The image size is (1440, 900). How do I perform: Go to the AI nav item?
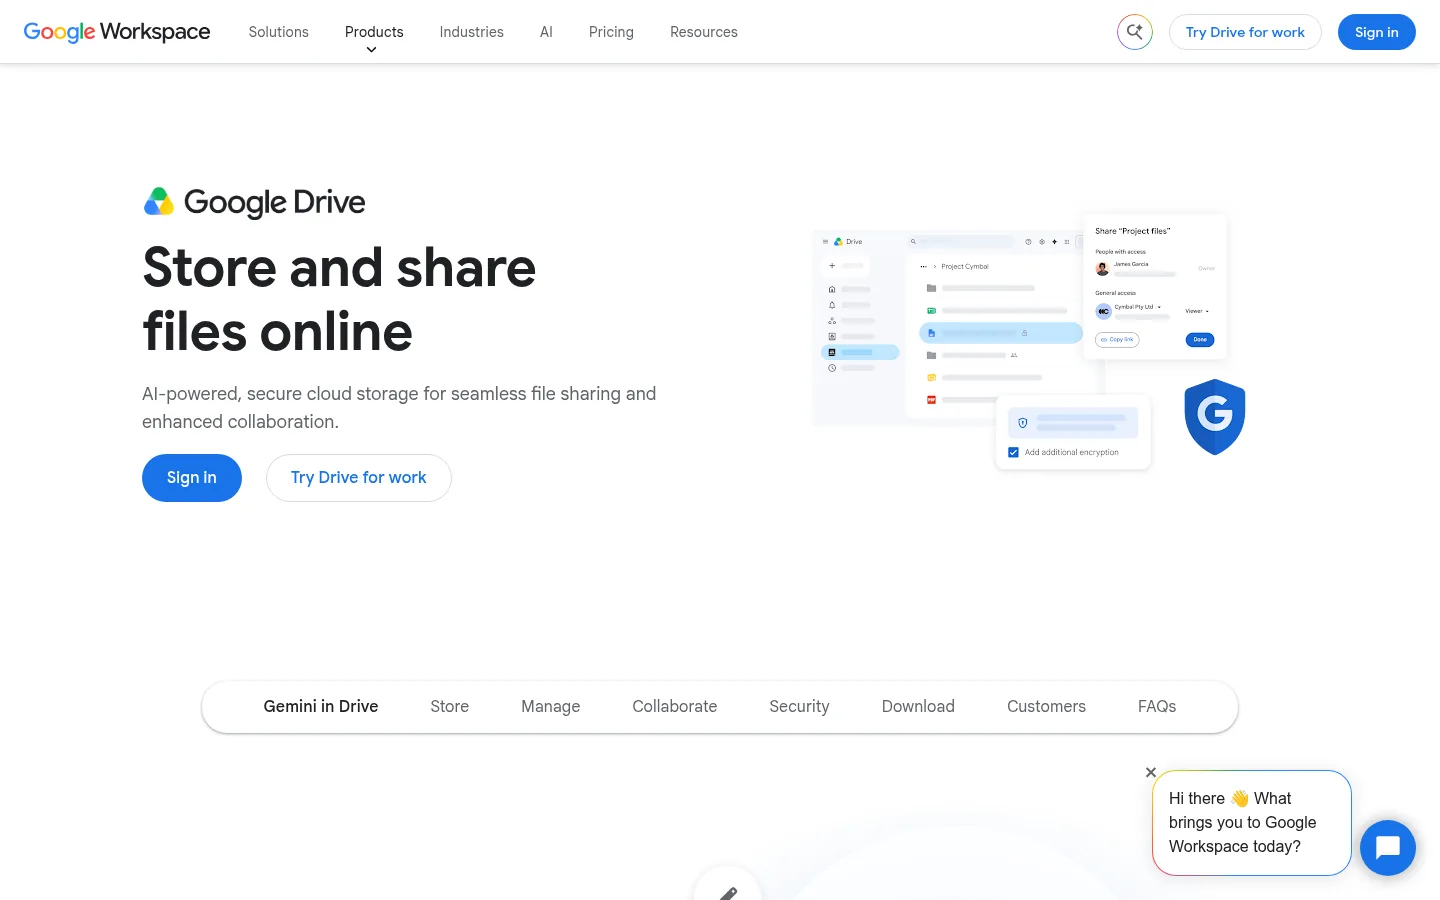click(x=546, y=32)
